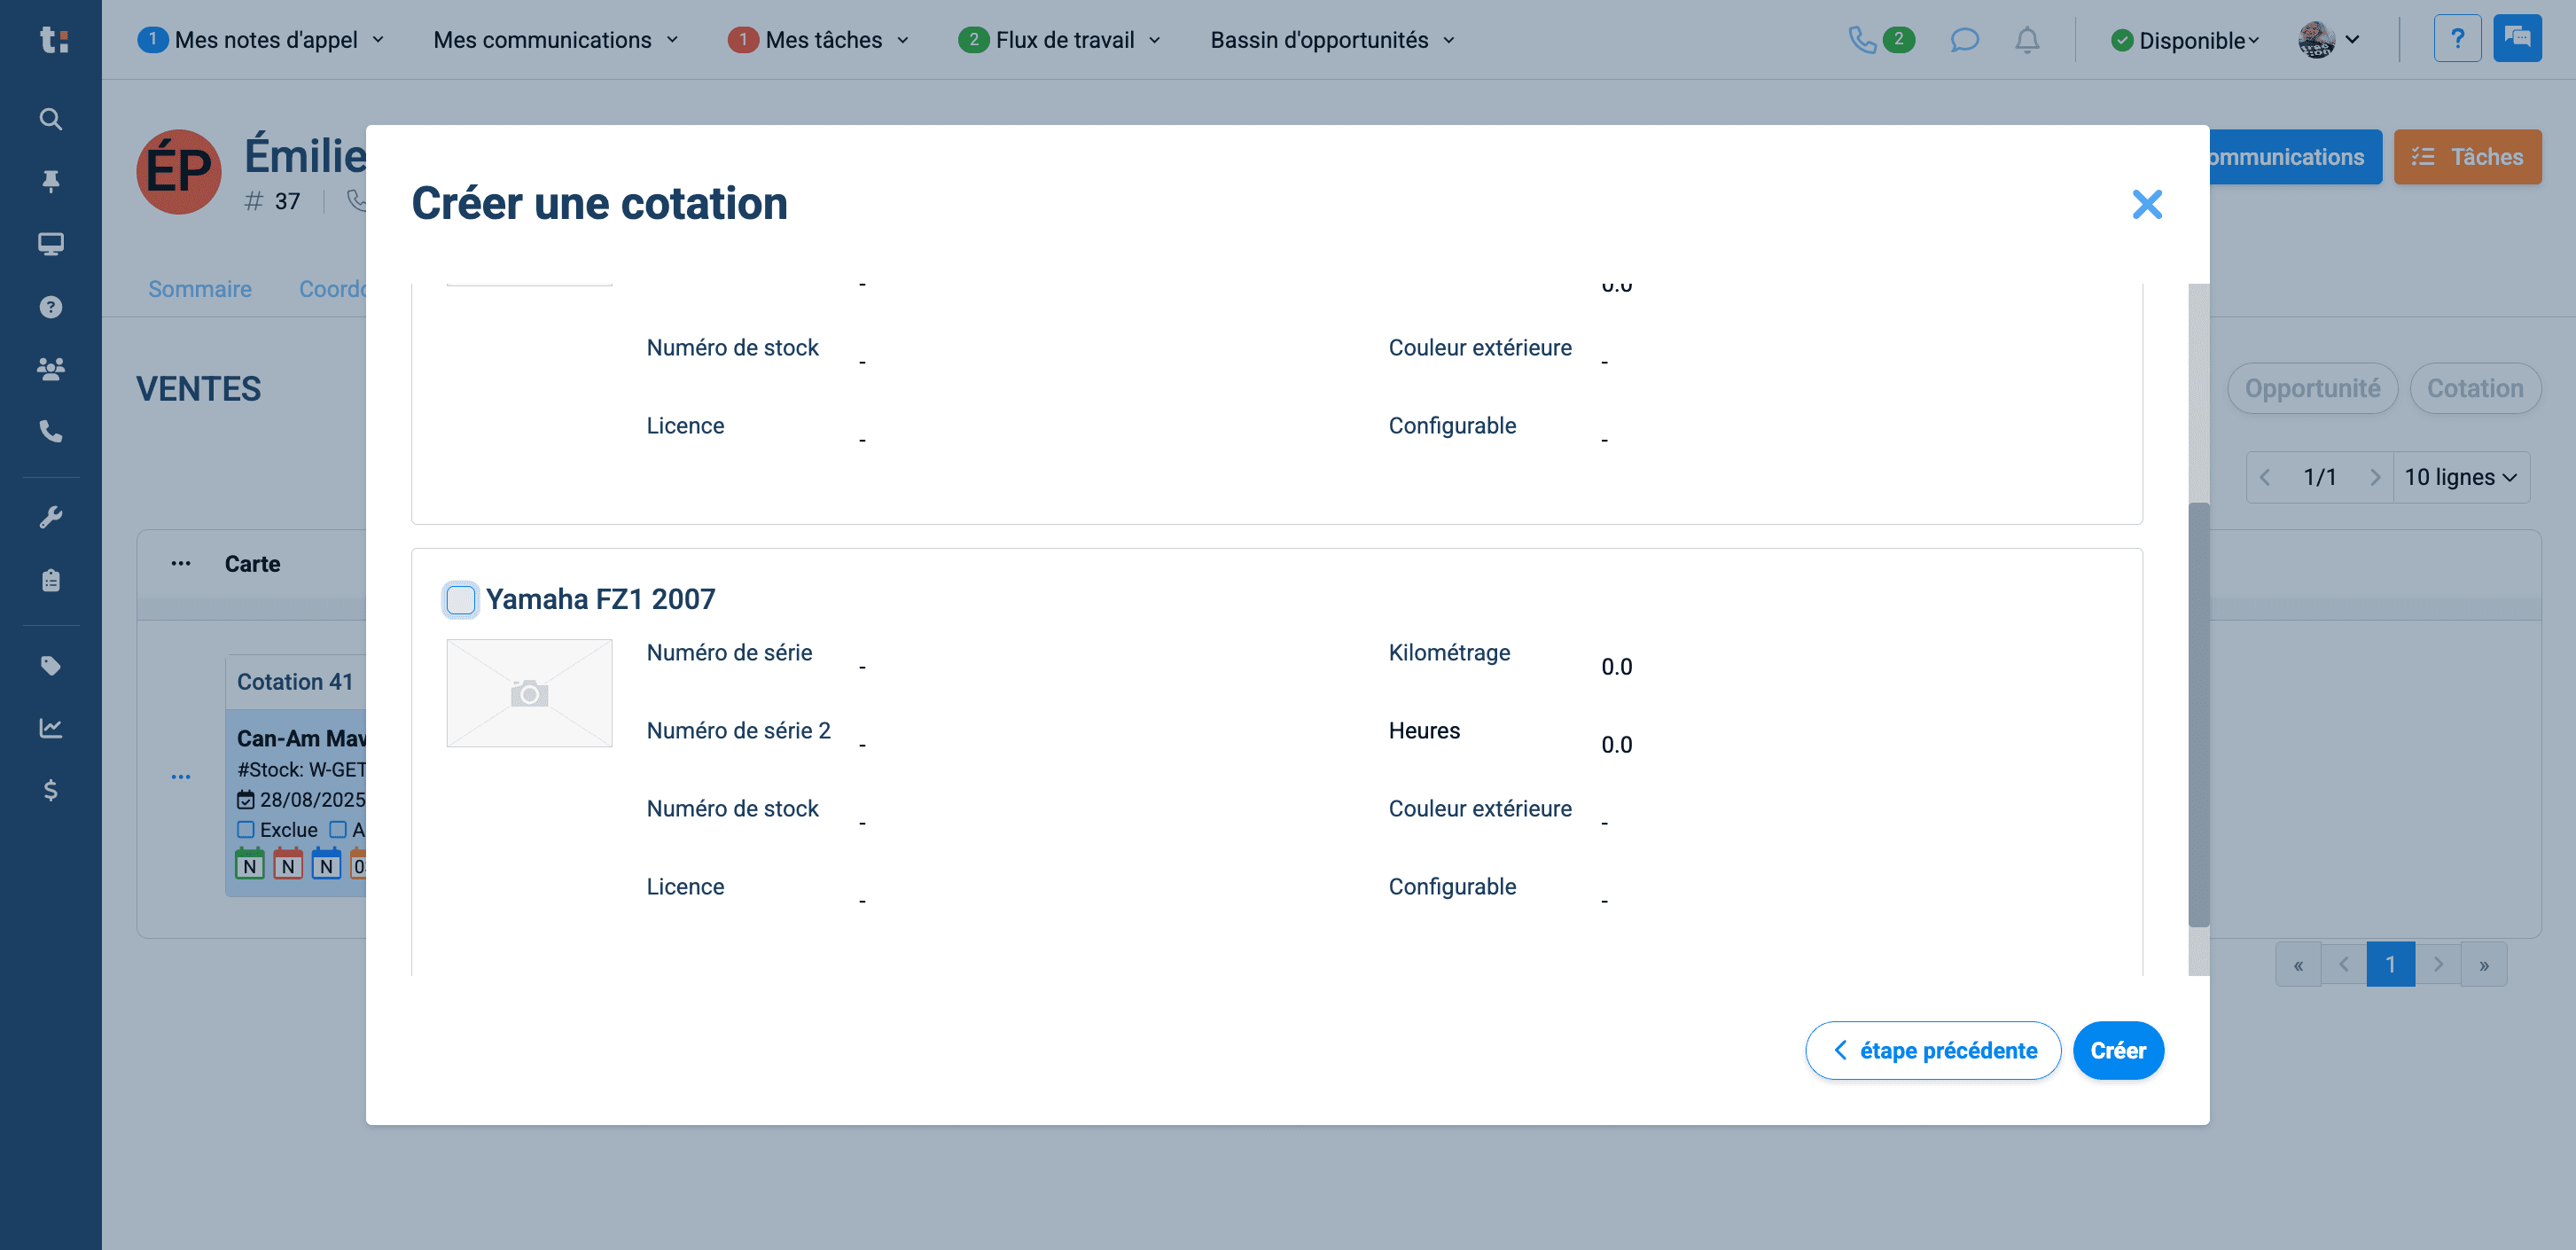This screenshot has width=2576, height=1250.
Task: Select the Yamaha FZ1 2007 checkbox
Action: [x=461, y=600]
